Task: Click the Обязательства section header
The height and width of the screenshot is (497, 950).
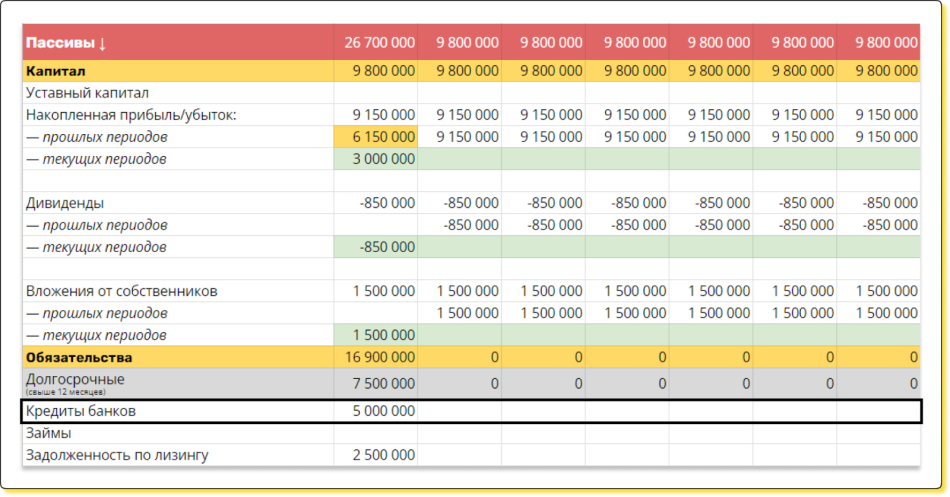Action: [x=79, y=357]
